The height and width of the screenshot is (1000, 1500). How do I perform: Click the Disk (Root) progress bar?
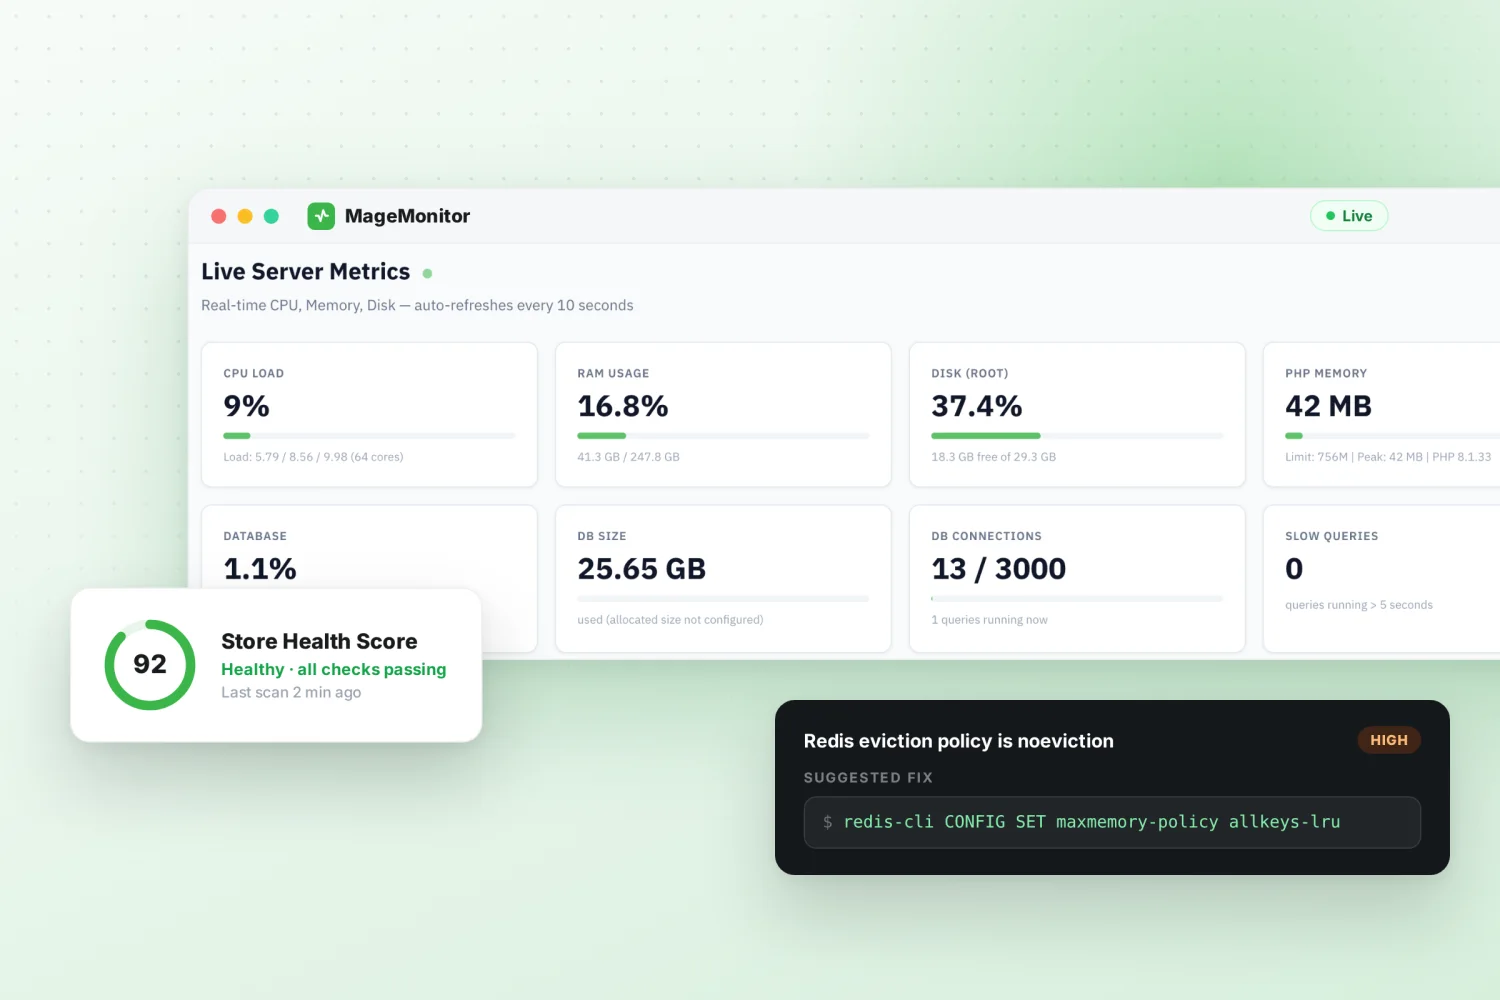[x=1077, y=436]
